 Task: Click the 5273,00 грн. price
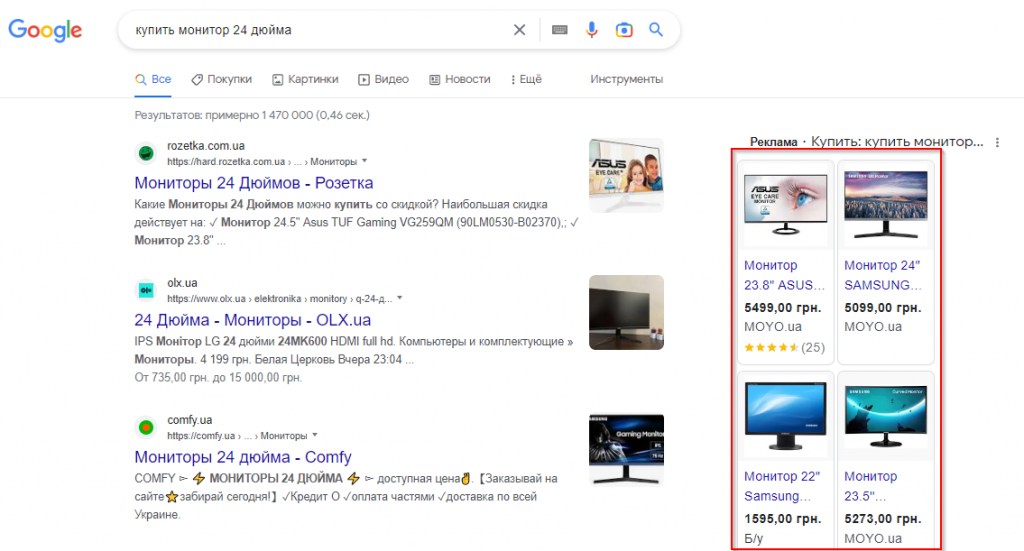point(882,519)
